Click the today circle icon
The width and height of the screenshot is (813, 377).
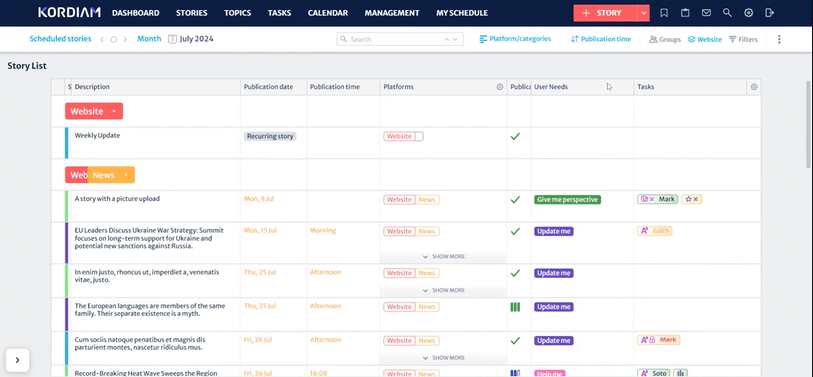tap(114, 39)
